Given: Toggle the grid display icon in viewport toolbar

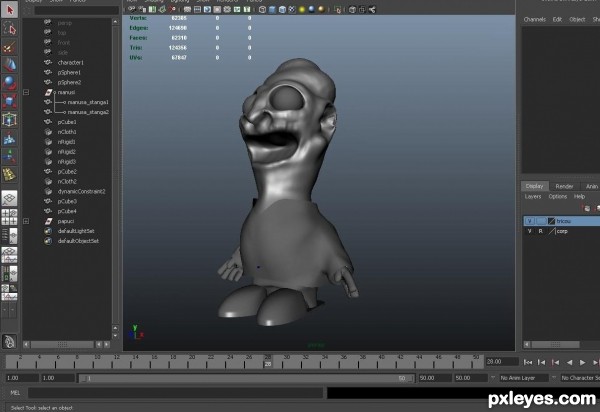Looking at the screenshot, I should tap(187, 9).
